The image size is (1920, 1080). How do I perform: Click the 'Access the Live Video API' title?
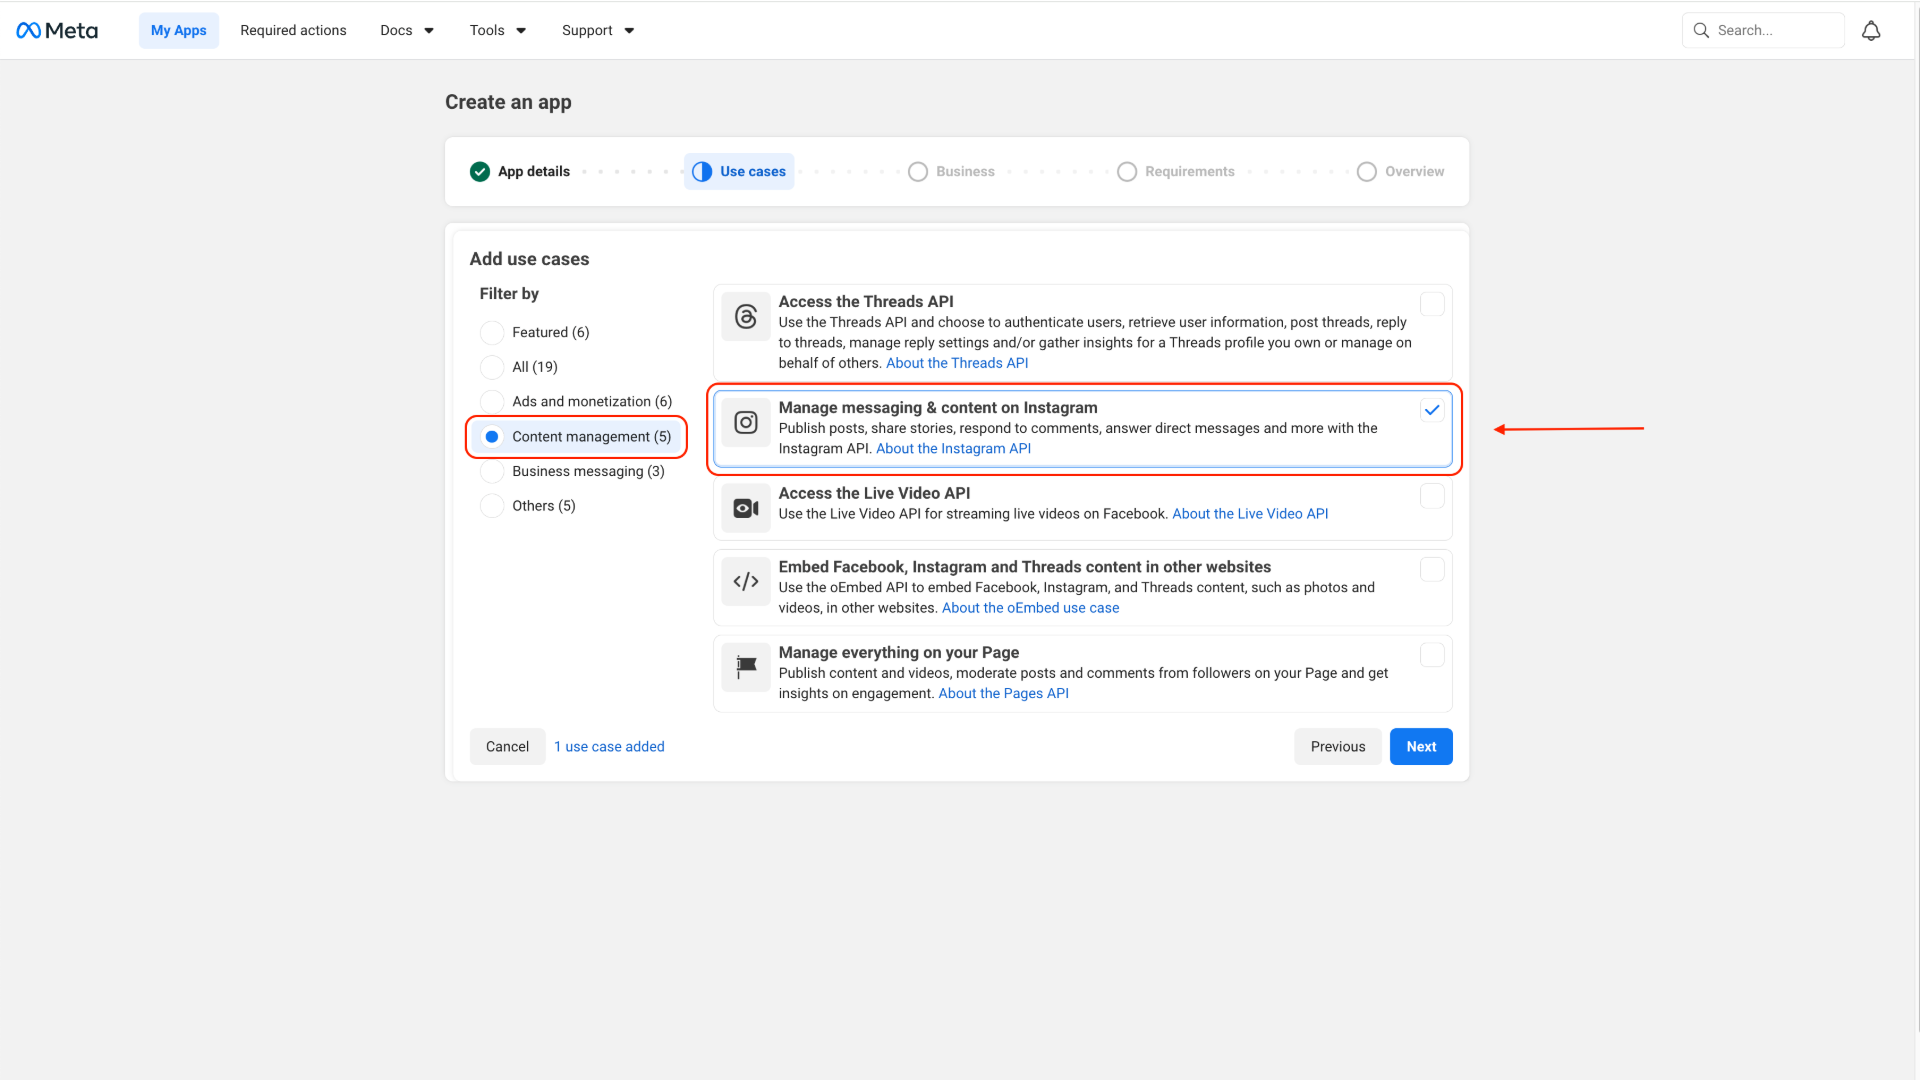pyautogui.click(x=874, y=493)
